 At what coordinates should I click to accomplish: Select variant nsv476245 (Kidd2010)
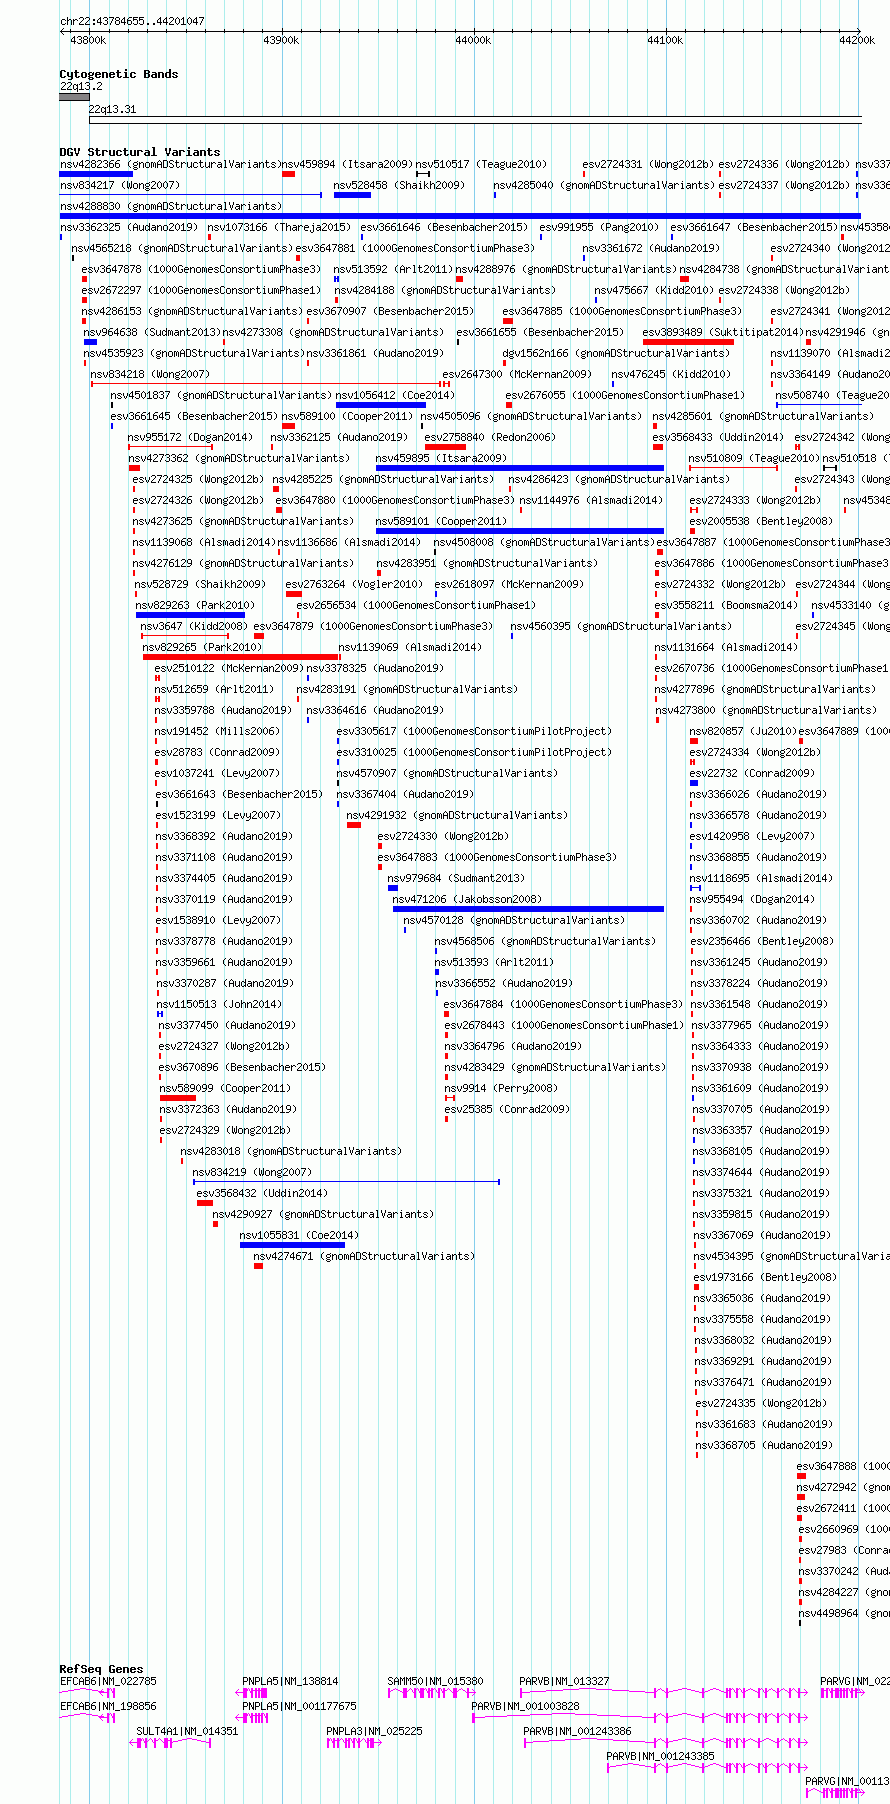coord(671,374)
